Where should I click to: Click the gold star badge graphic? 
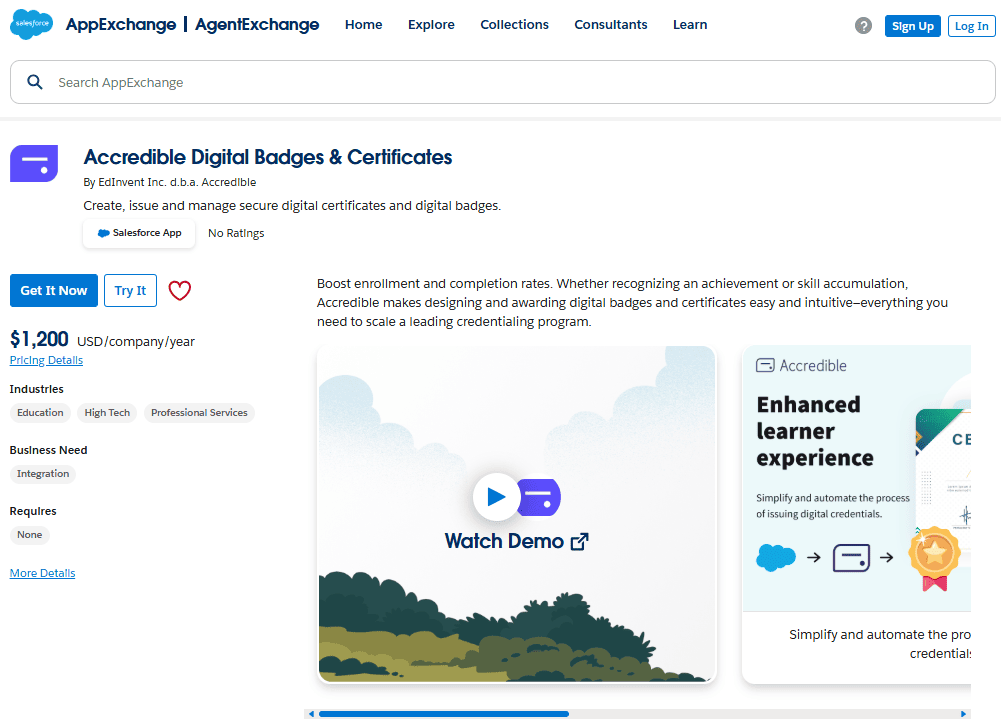935,557
